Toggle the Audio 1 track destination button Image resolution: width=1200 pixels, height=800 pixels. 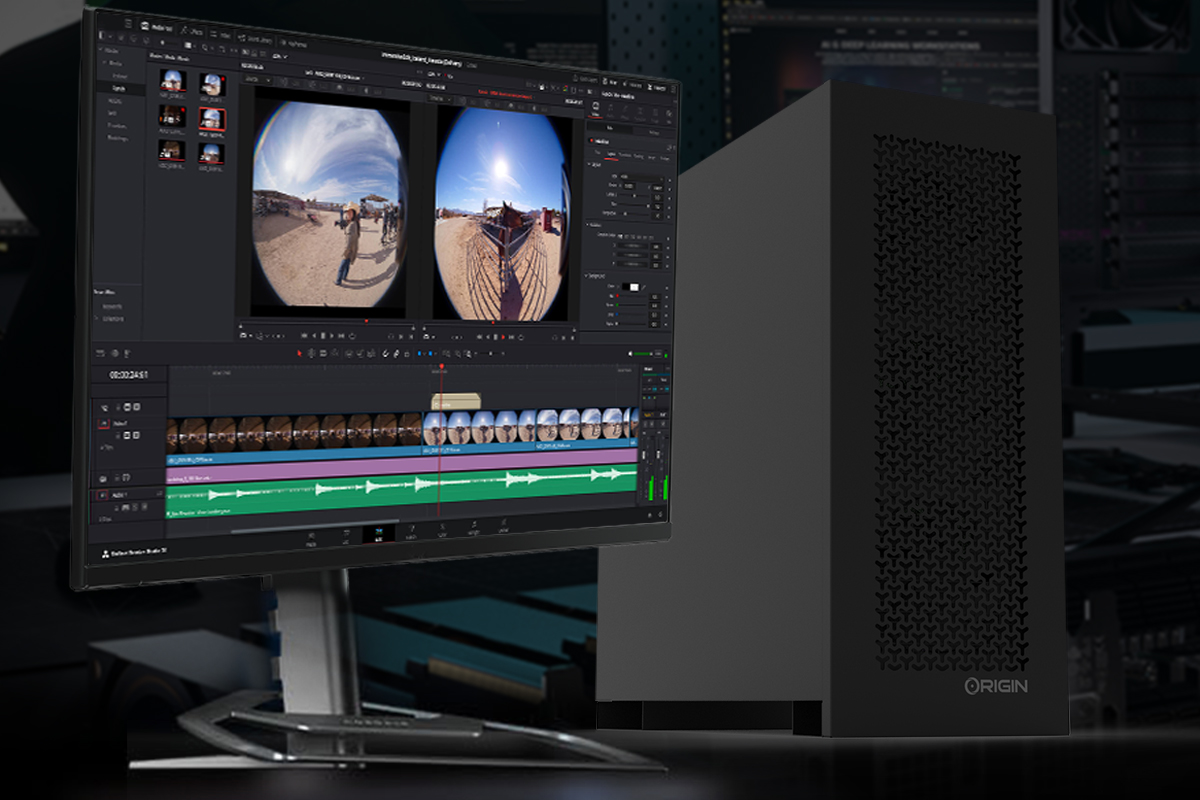pos(103,495)
